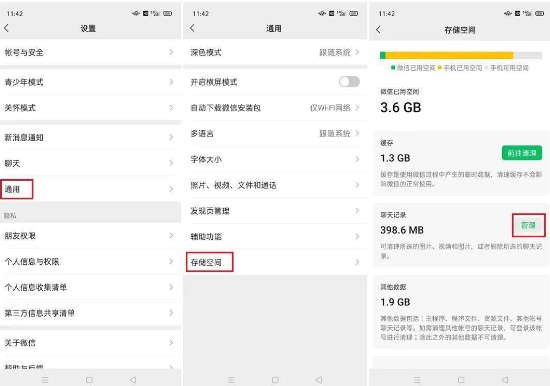Tap the green 前往清理 cache button

[x=522, y=153]
